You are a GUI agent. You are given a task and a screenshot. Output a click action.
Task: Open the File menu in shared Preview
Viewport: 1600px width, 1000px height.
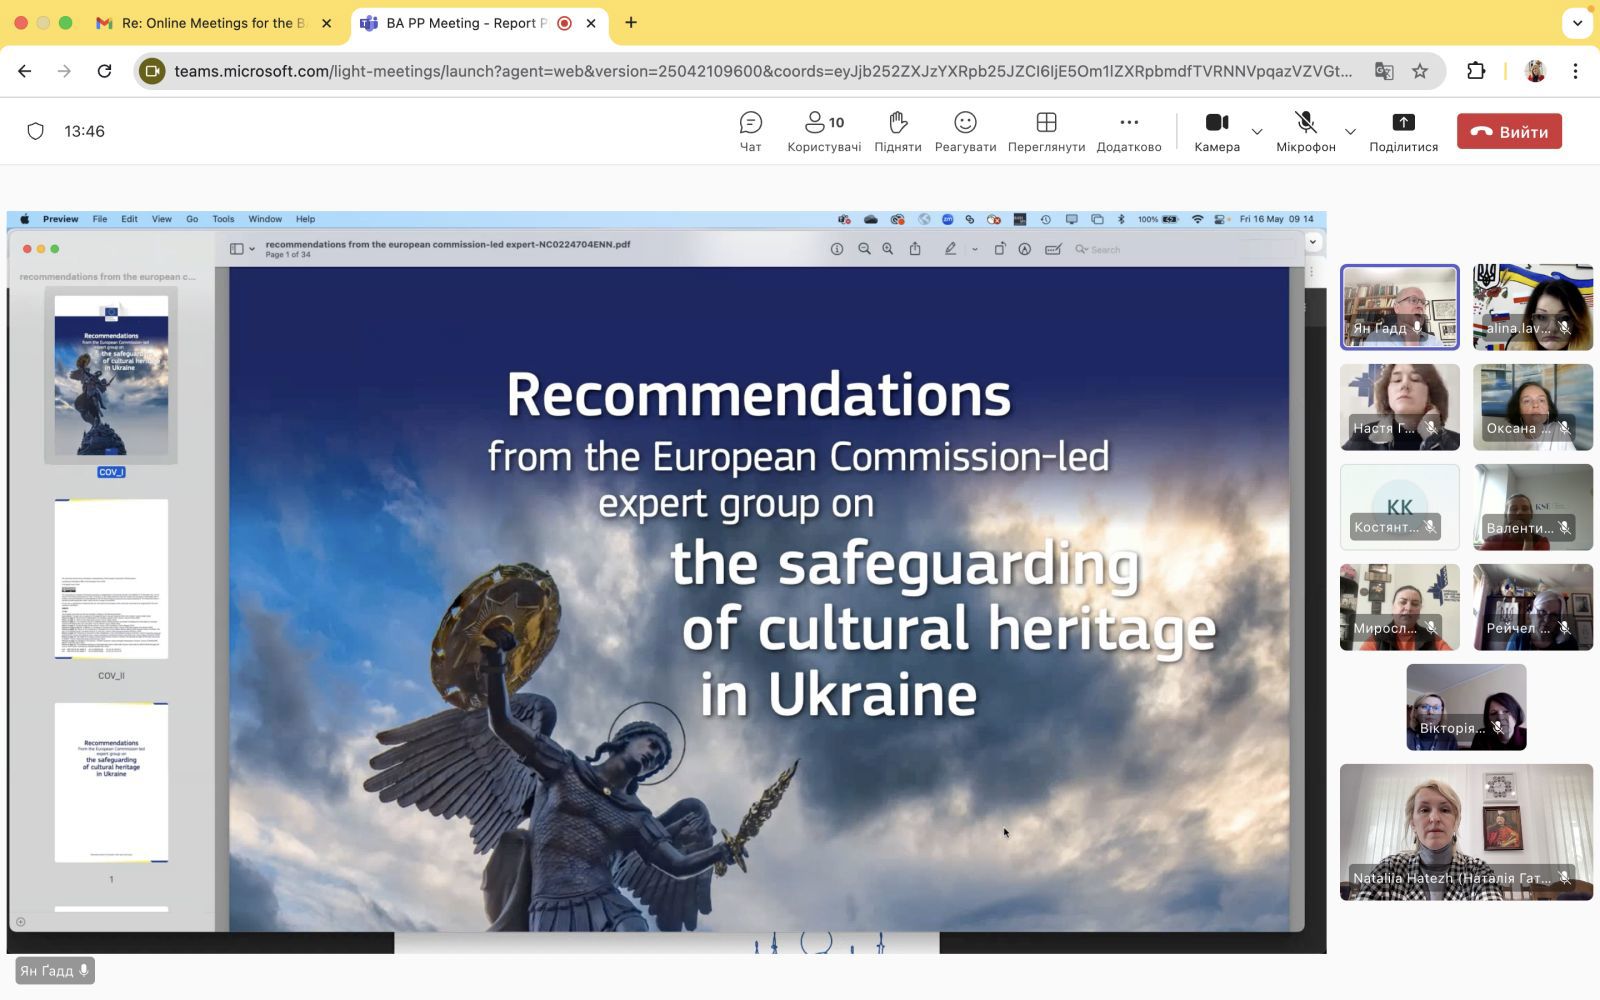[x=100, y=219]
